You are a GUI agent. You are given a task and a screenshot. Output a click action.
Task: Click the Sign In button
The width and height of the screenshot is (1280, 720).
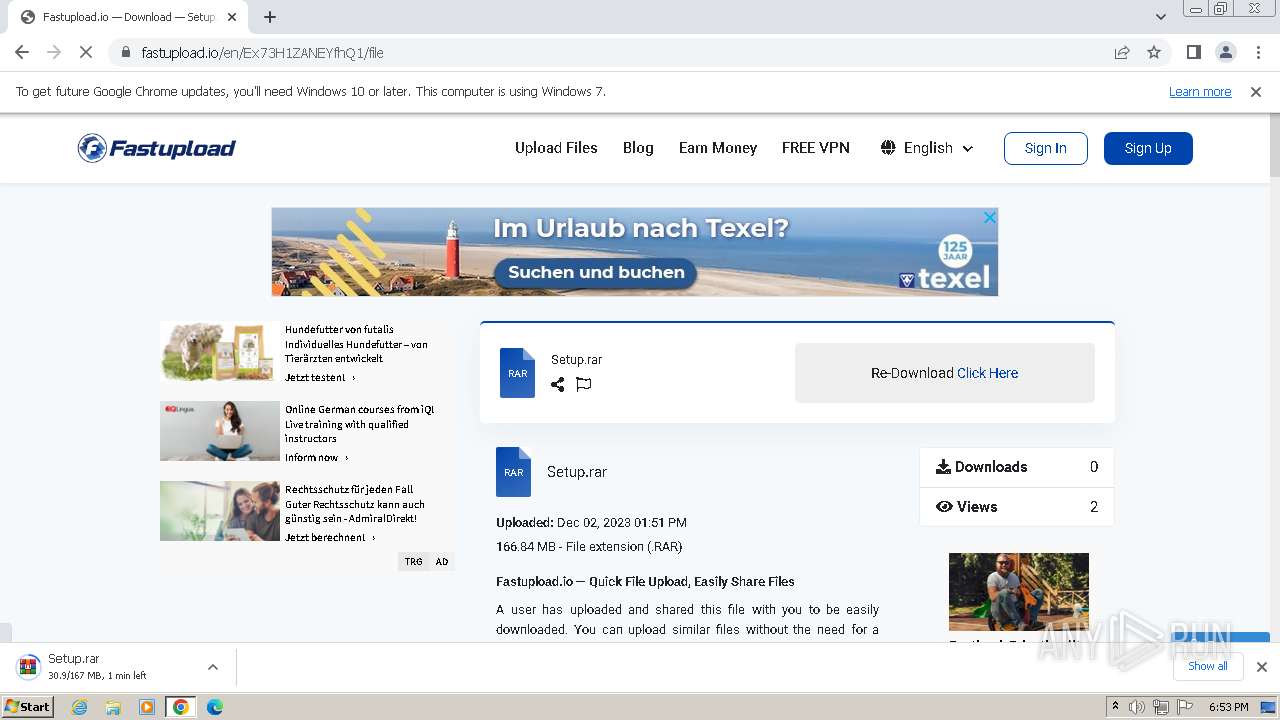pyautogui.click(x=1046, y=148)
